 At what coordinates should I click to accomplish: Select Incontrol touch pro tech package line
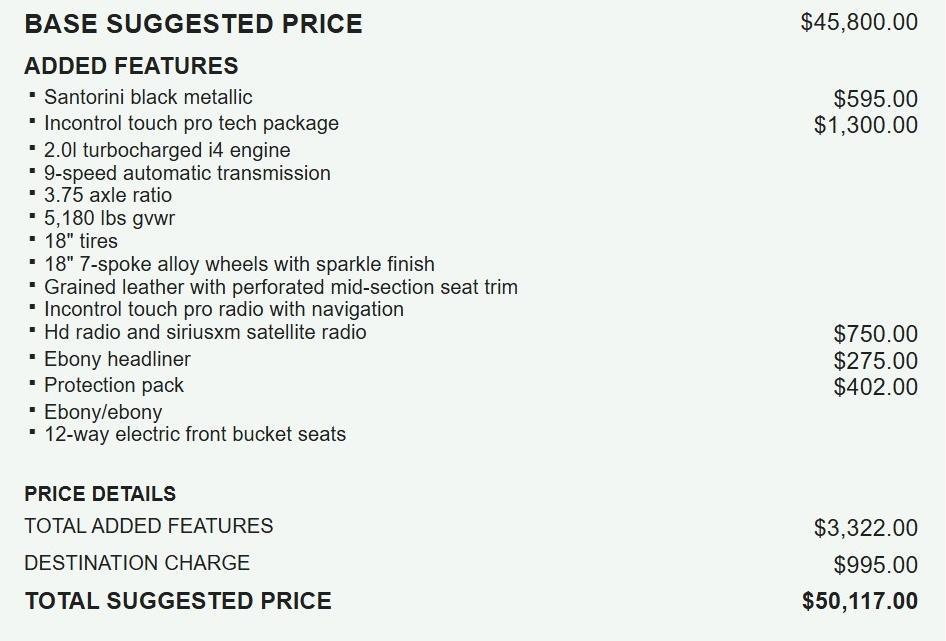tap(191, 123)
